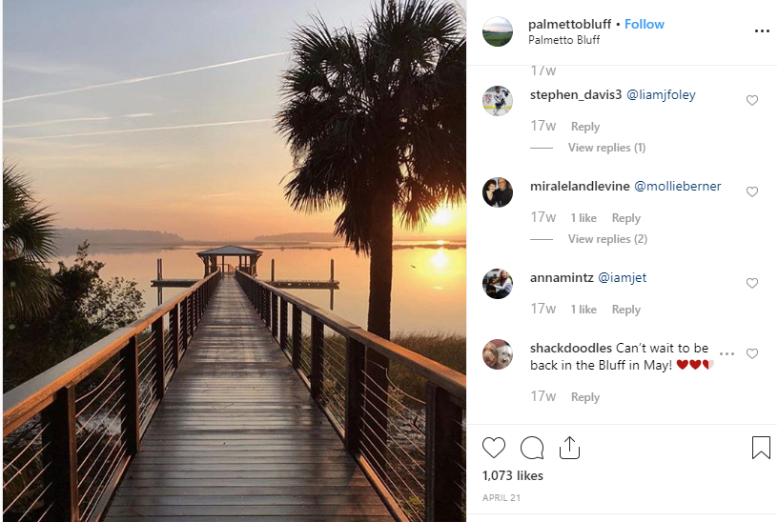777x522 pixels.
Task: Like the post with the heart icon
Action: pyautogui.click(x=493, y=448)
